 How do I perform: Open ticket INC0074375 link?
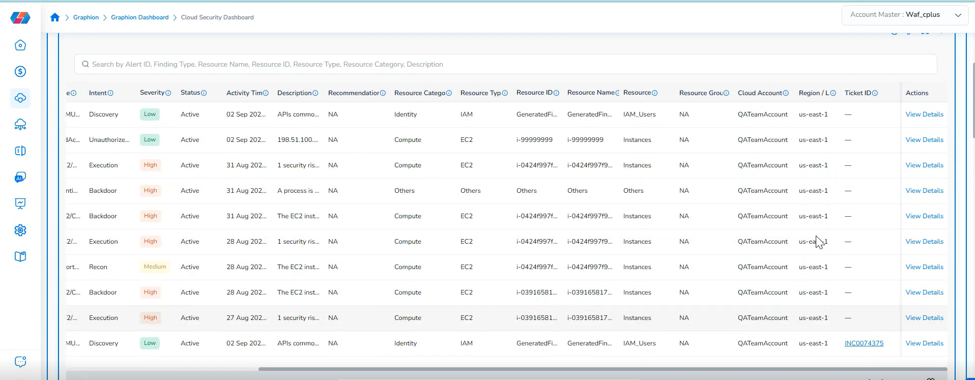[864, 343]
